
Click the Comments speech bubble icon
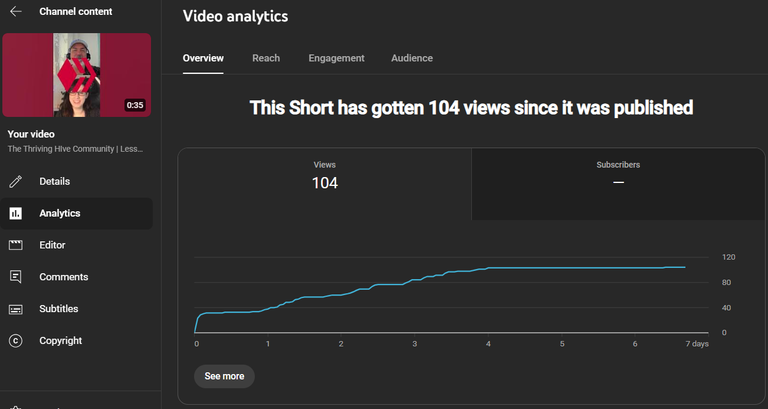coord(16,277)
